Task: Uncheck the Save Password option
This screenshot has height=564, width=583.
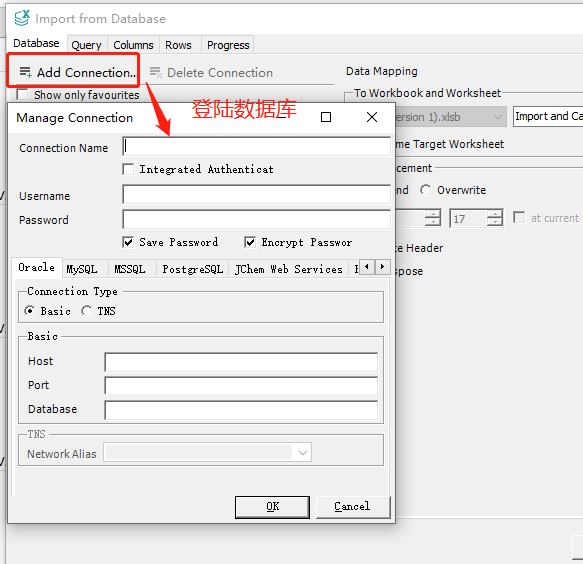Action: point(128,242)
